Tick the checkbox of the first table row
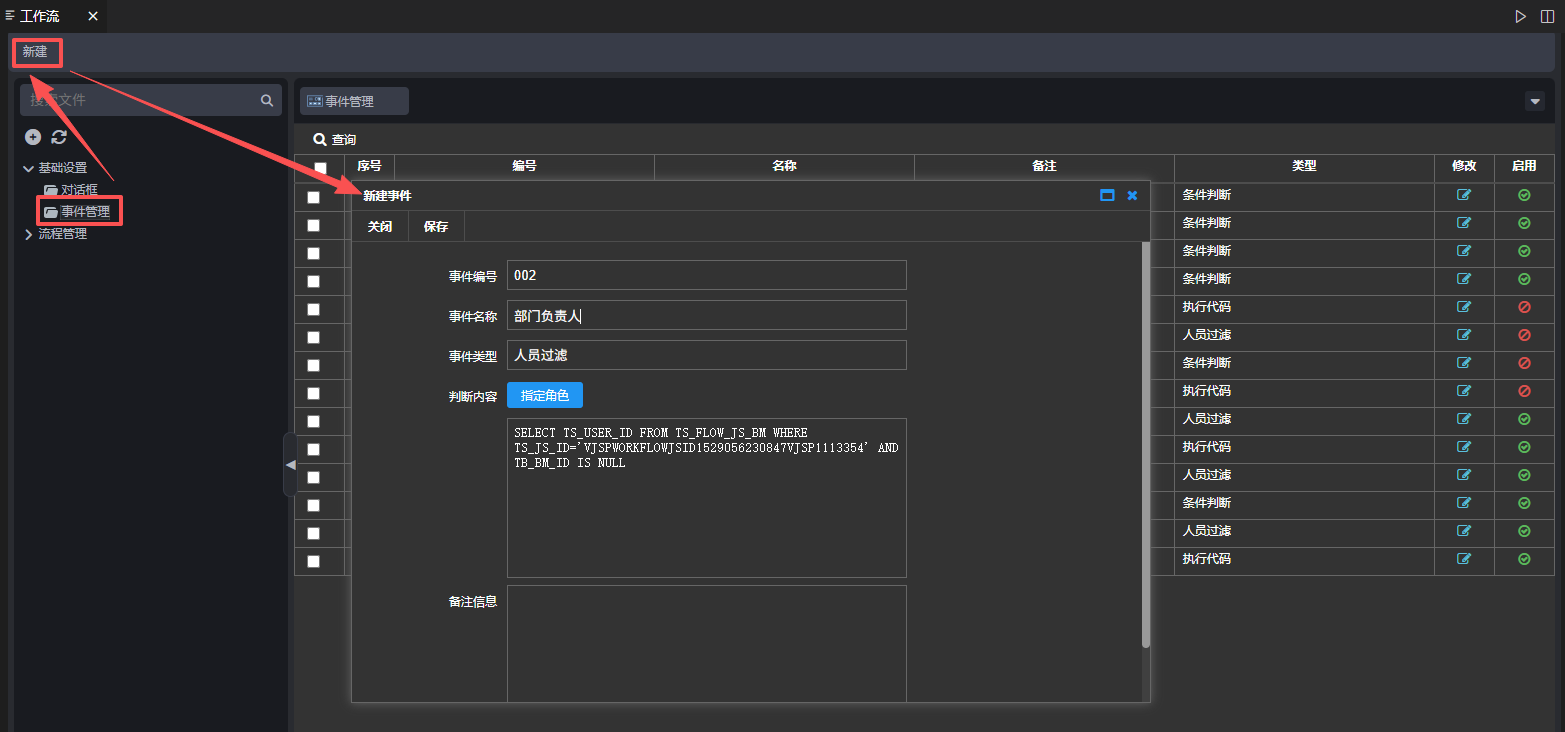Viewport: 1565px width, 732px height. 314,197
